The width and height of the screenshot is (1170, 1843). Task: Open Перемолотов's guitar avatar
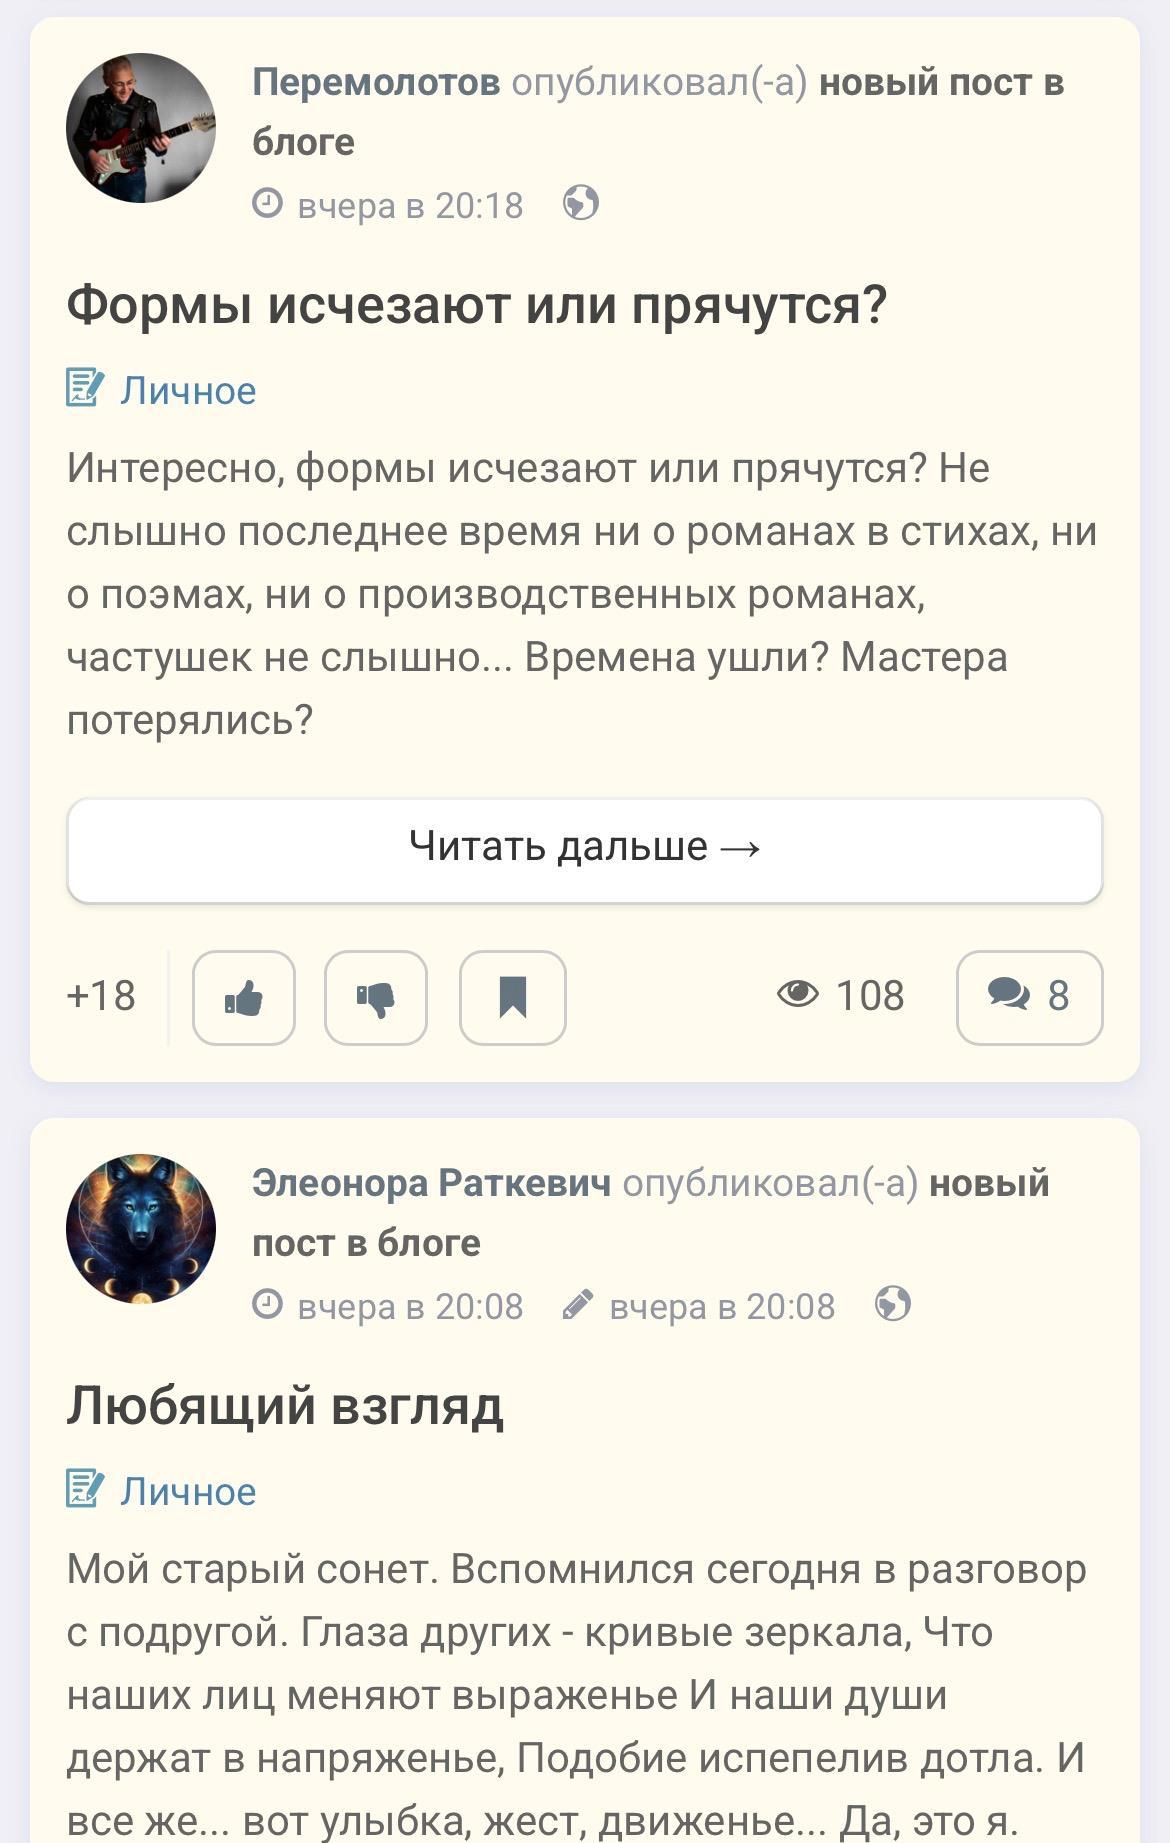[x=141, y=128]
